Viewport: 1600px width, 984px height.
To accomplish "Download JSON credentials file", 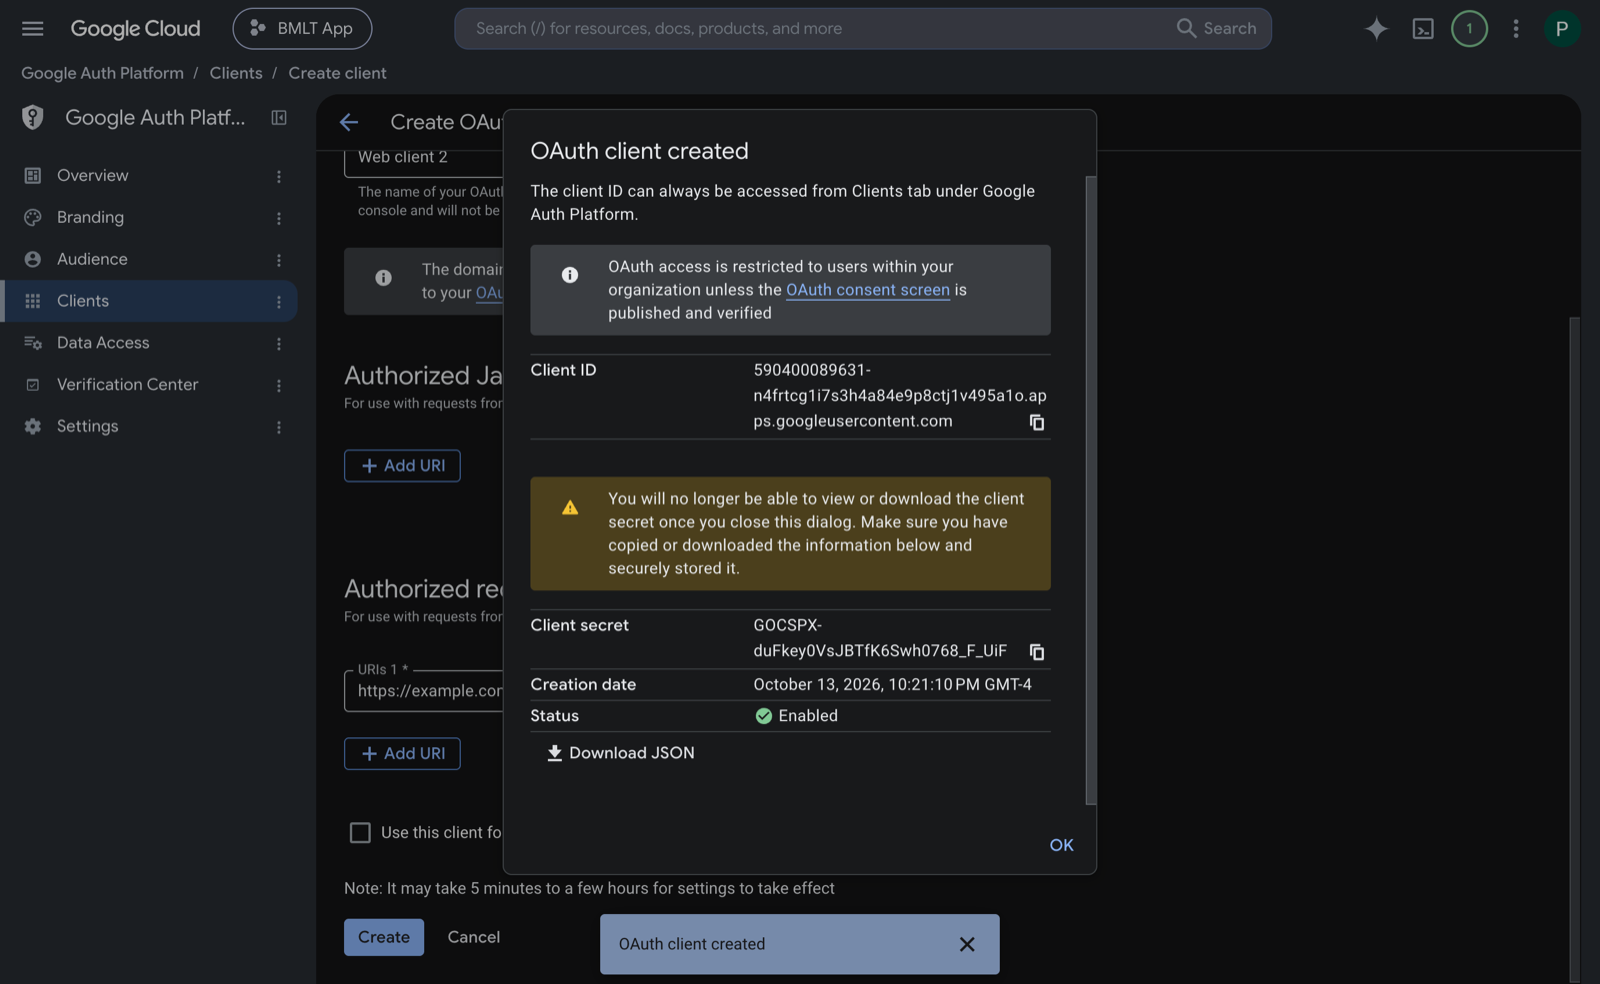I will point(620,753).
